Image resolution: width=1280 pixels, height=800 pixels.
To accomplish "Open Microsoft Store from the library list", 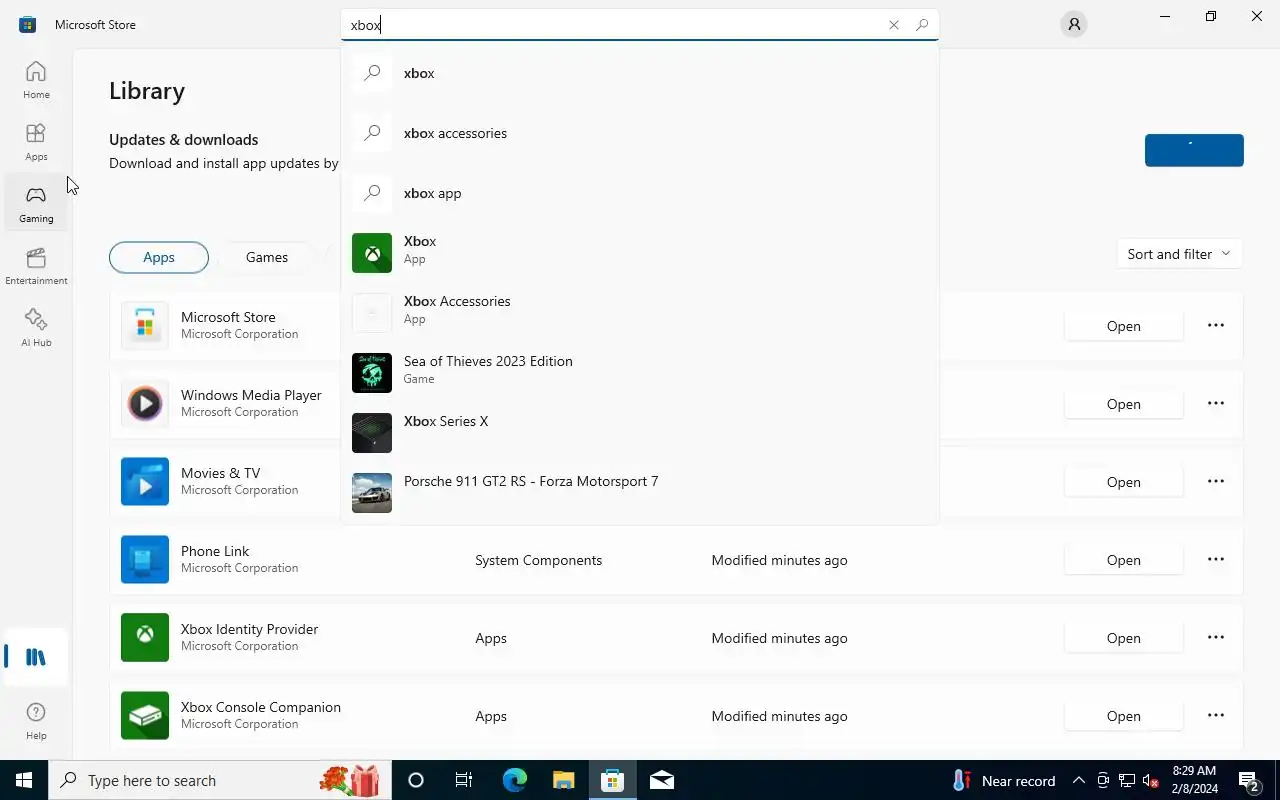I will coord(1123,326).
